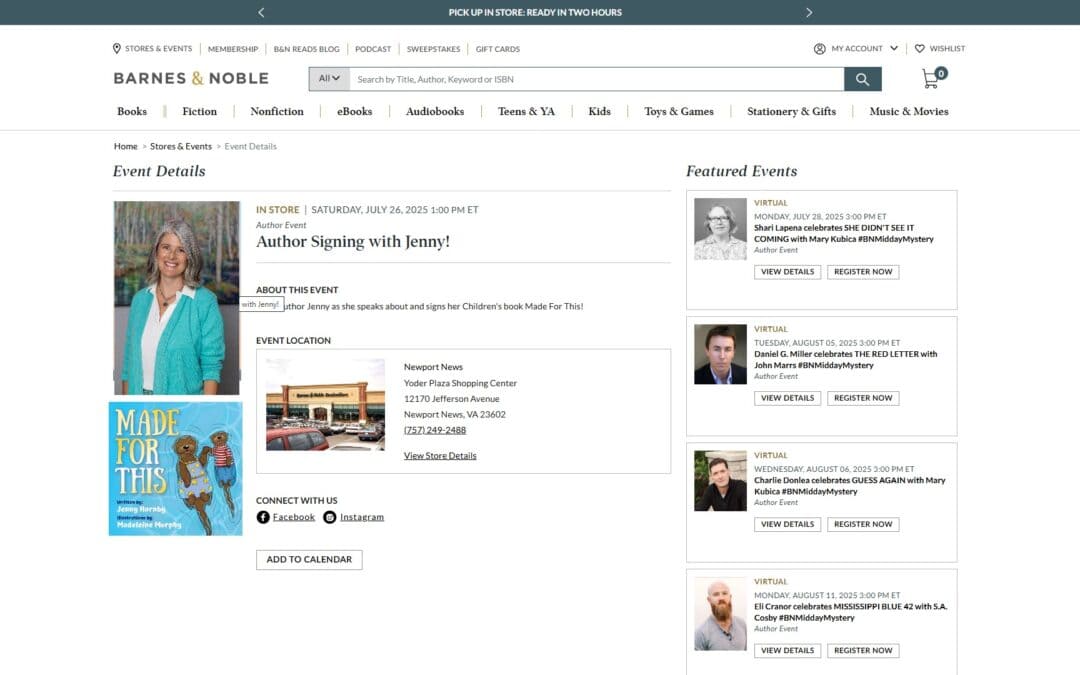Click the My Account user icon
The image size is (1080, 675).
[x=820, y=49]
